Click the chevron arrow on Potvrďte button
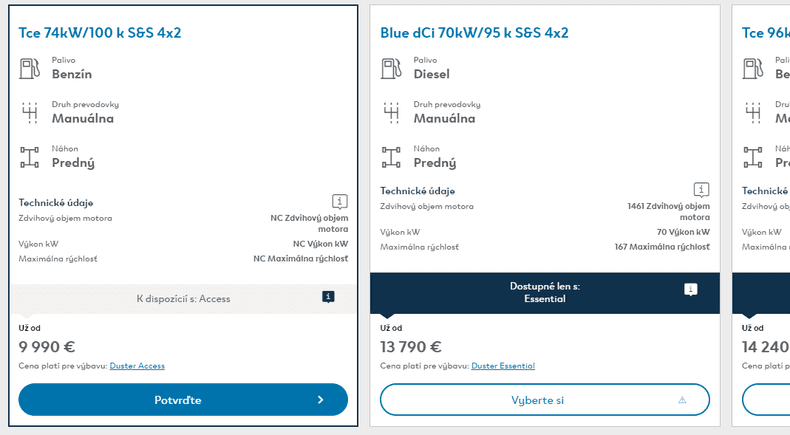This screenshot has height=435, width=790. (320, 400)
